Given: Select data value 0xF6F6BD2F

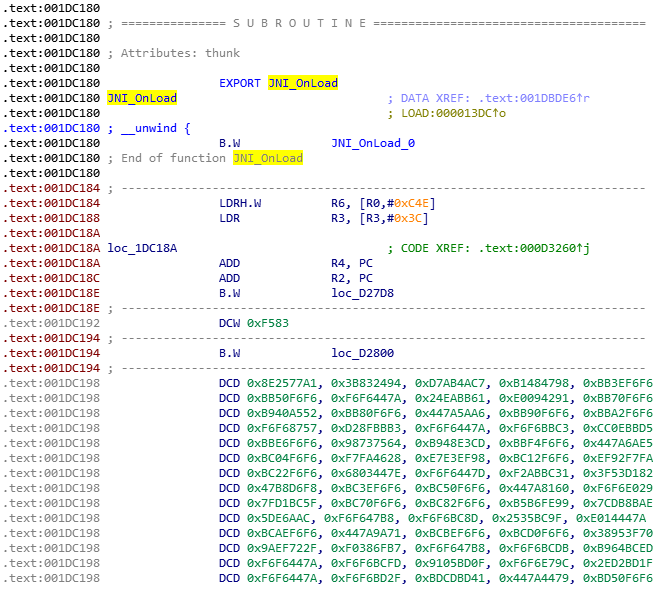Looking at the screenshot, I should (x=366, y=578).
